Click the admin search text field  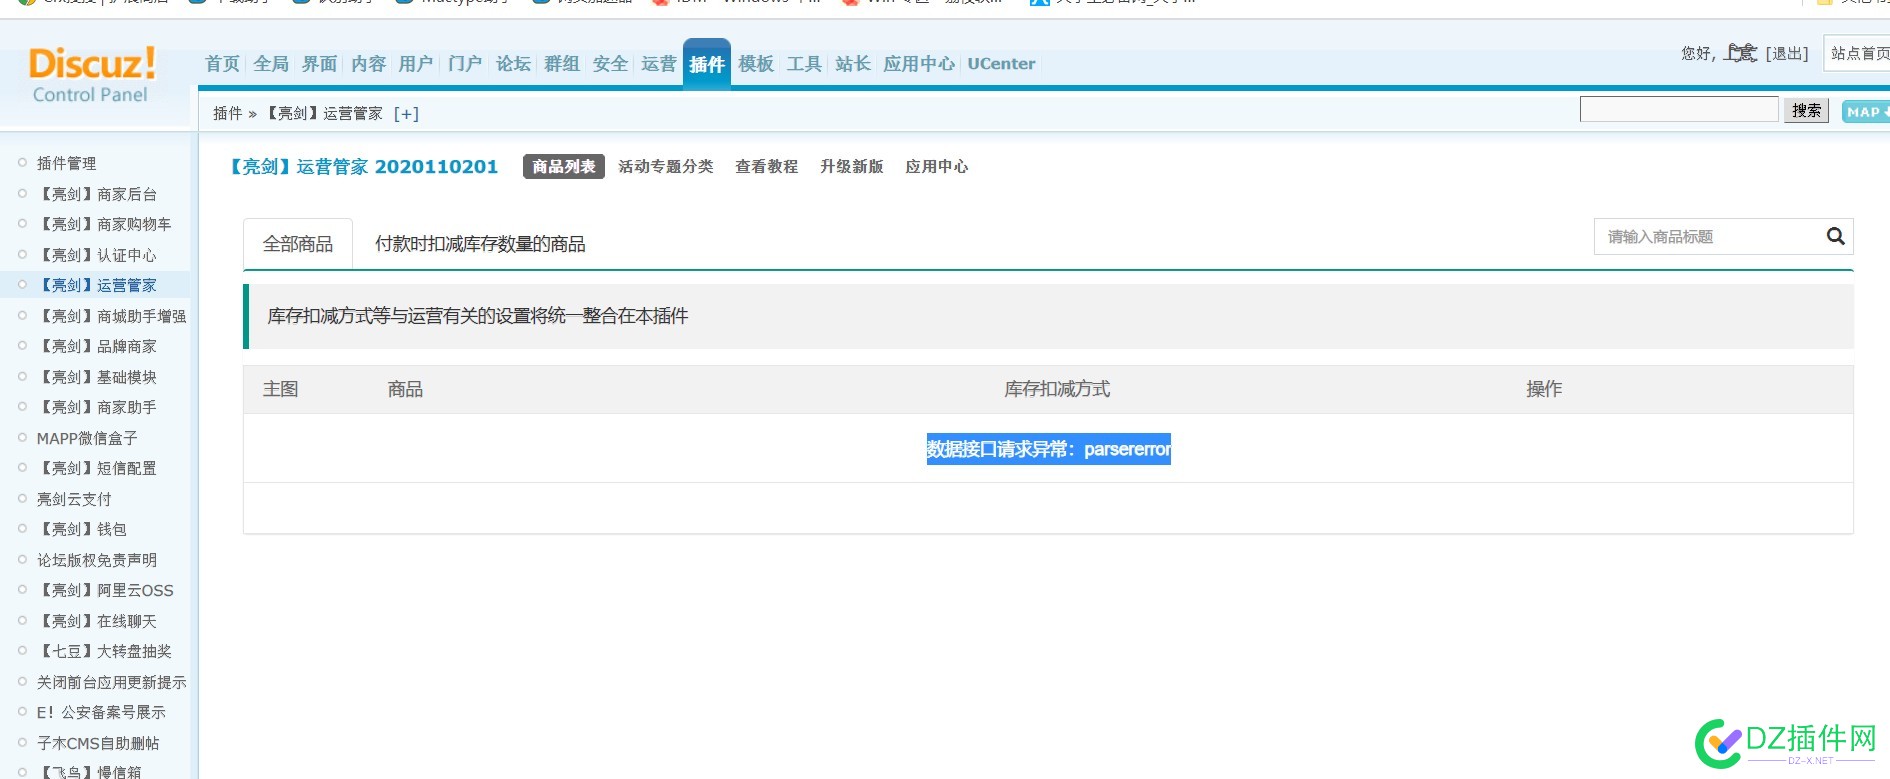click(1679, 110)
